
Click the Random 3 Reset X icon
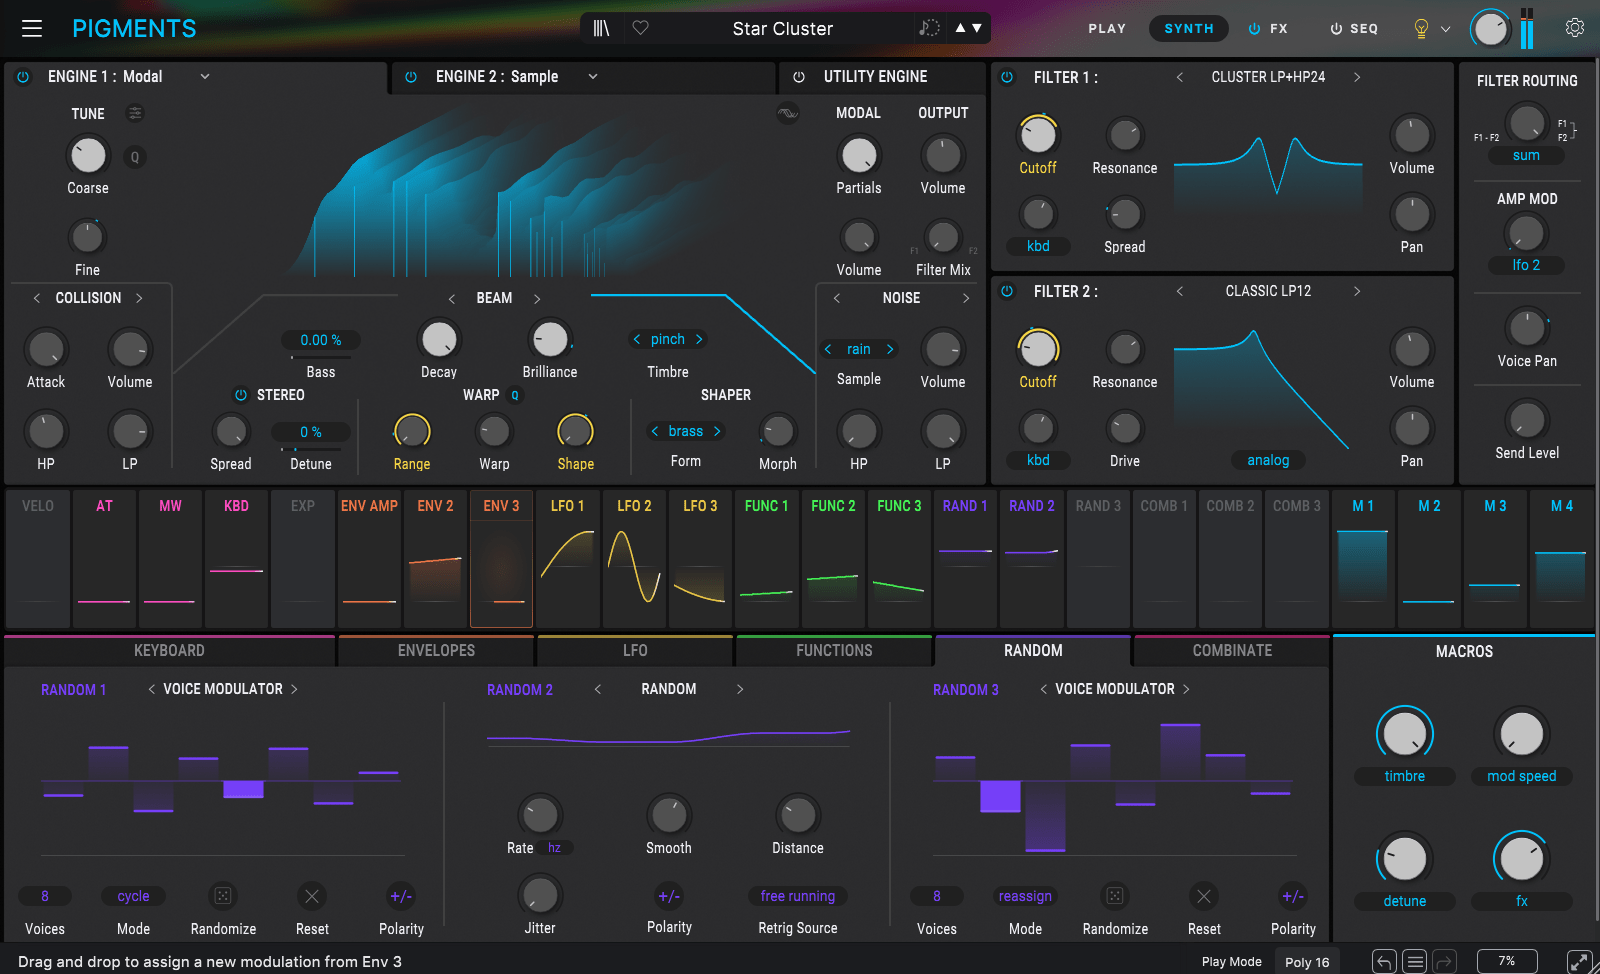pyautogui.click(x=1204, y=896)
